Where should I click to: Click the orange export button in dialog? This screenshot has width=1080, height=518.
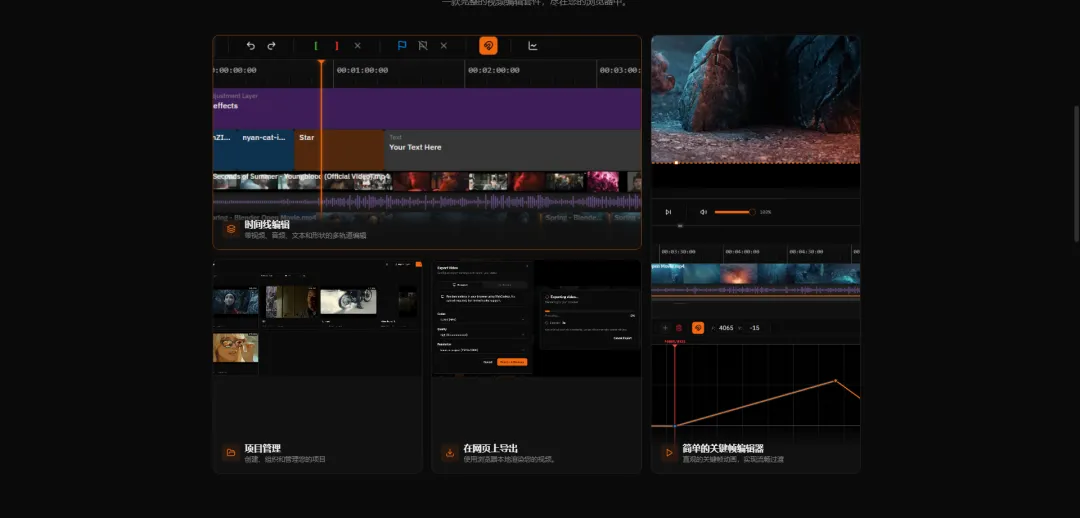[x=512, y=362]
